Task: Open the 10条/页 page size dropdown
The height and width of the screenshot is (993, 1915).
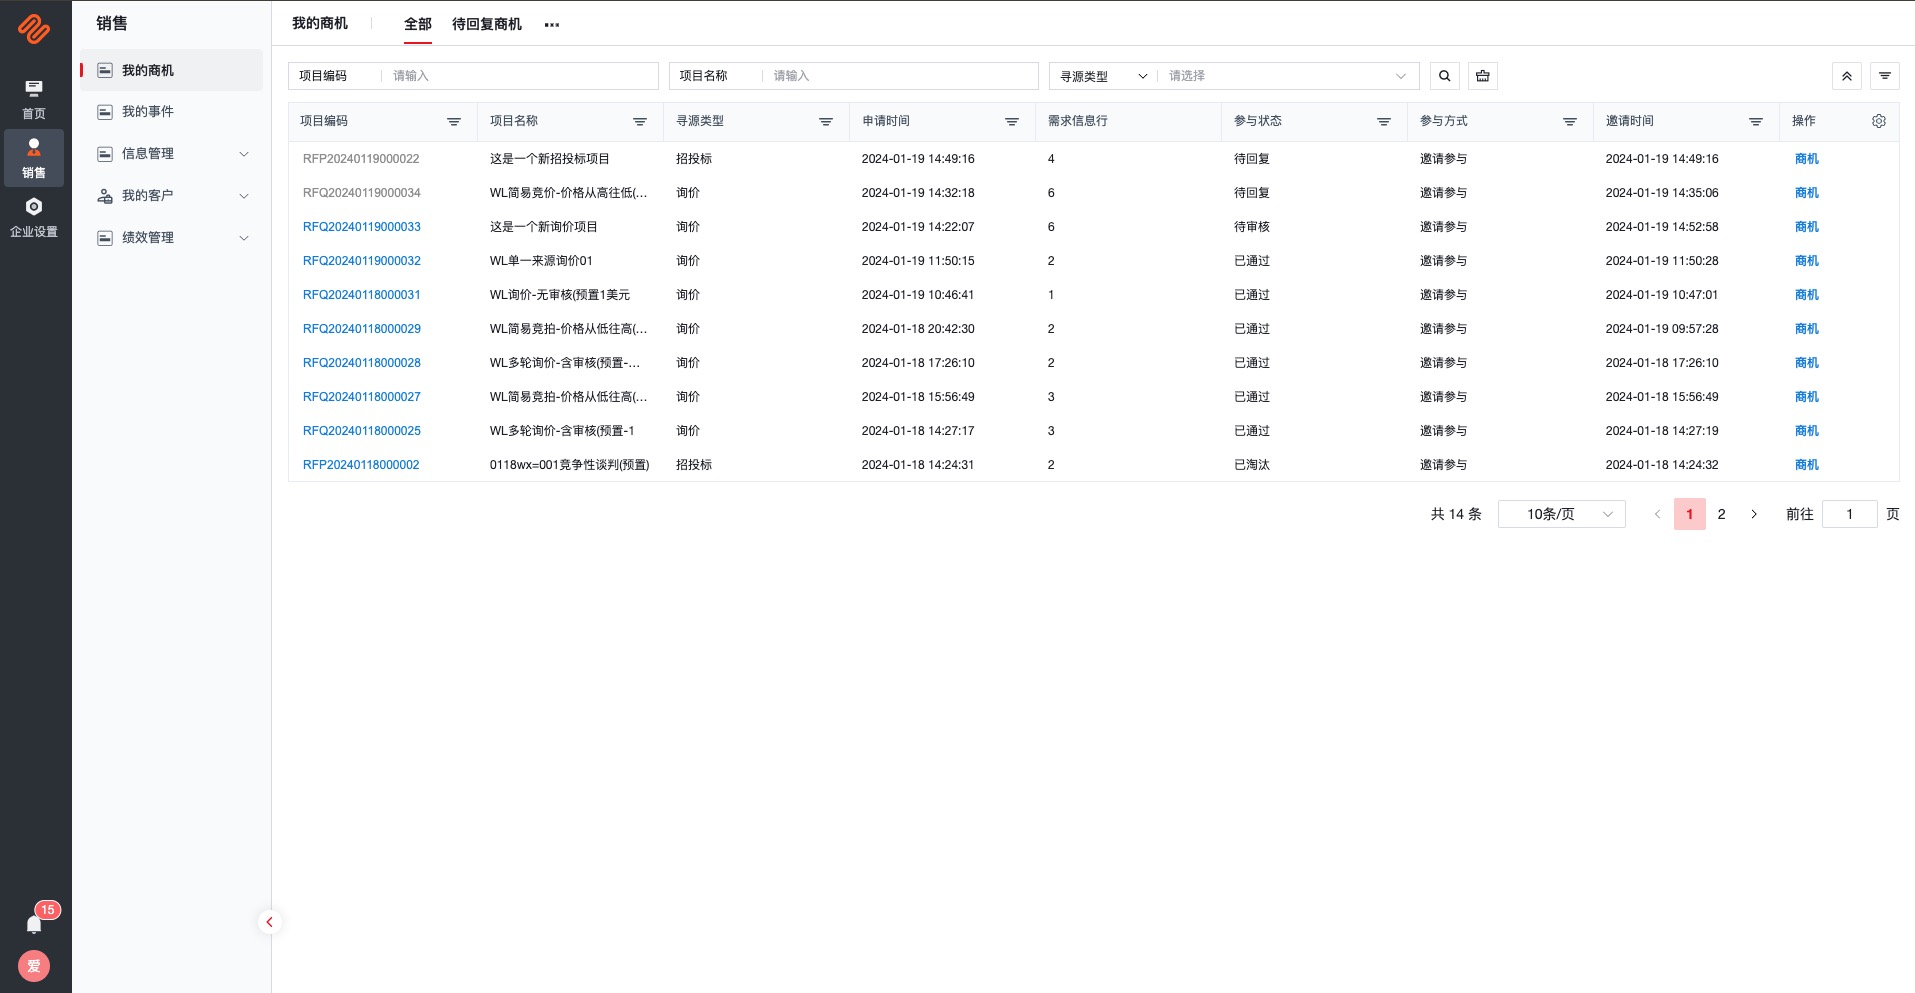Action: coord(1562,514)
